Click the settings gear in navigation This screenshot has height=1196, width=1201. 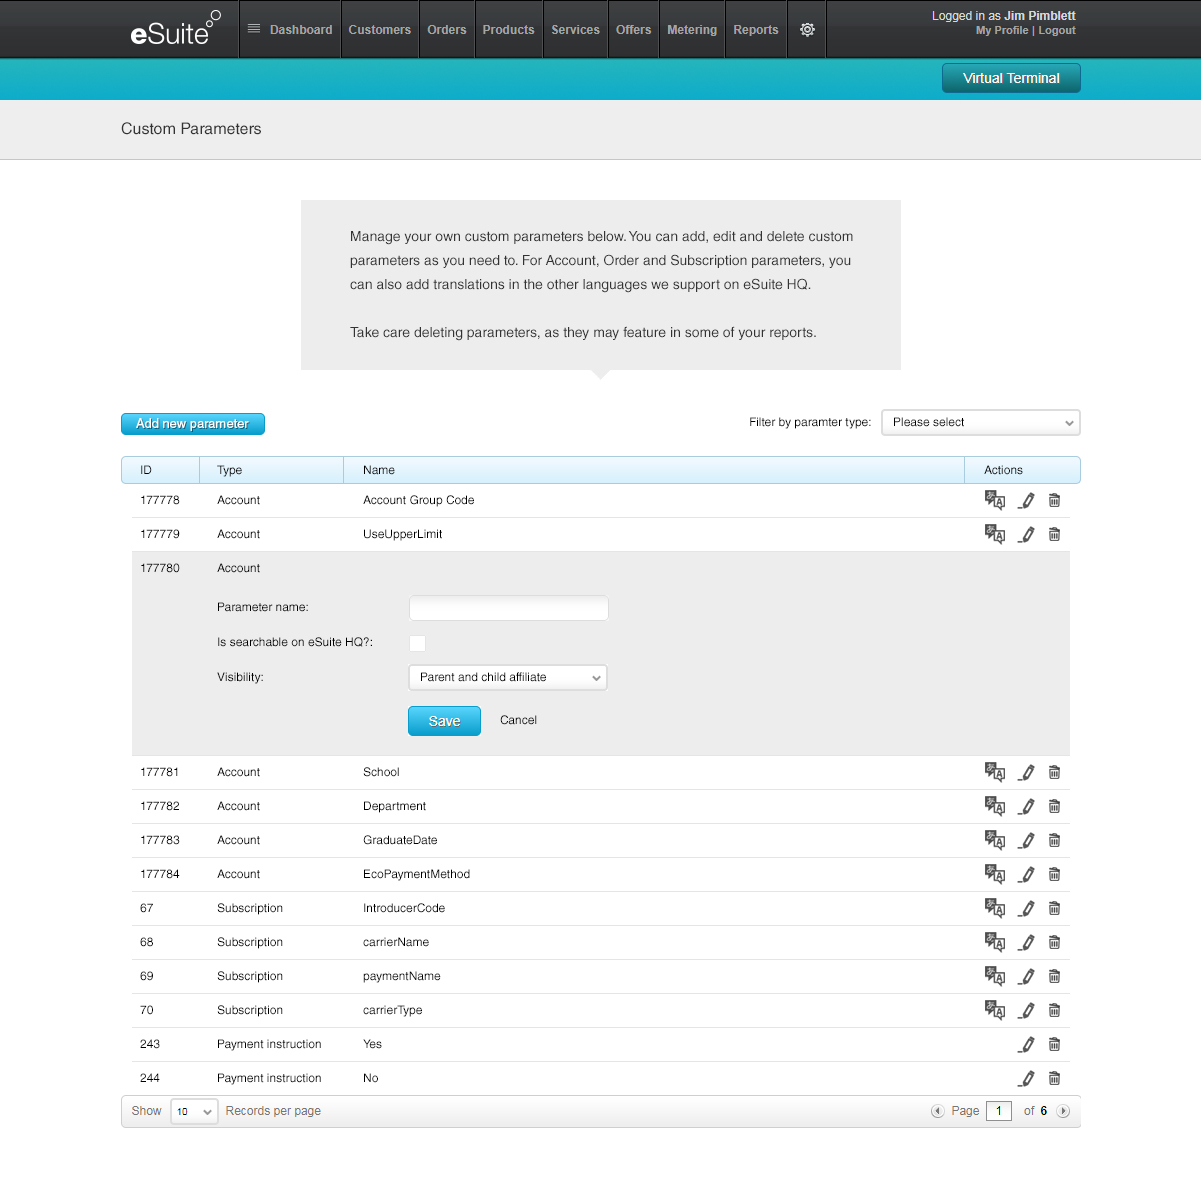pyautogui.click(x=807, y=30)
